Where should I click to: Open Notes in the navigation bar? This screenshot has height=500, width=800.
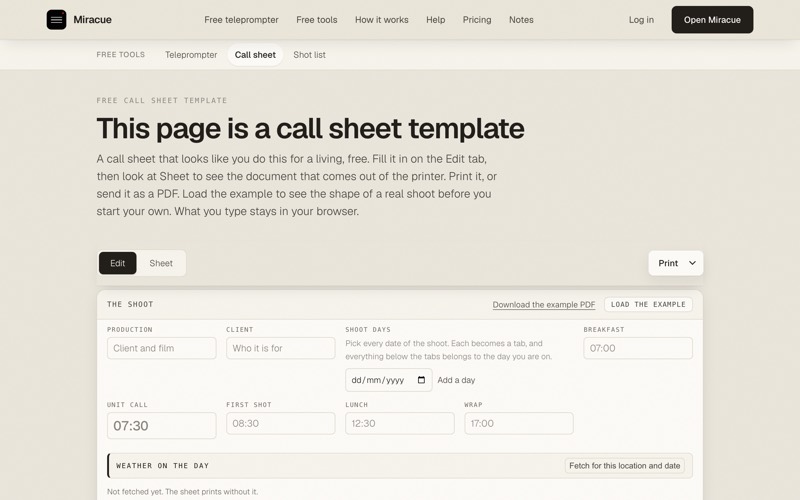[521, 20]
